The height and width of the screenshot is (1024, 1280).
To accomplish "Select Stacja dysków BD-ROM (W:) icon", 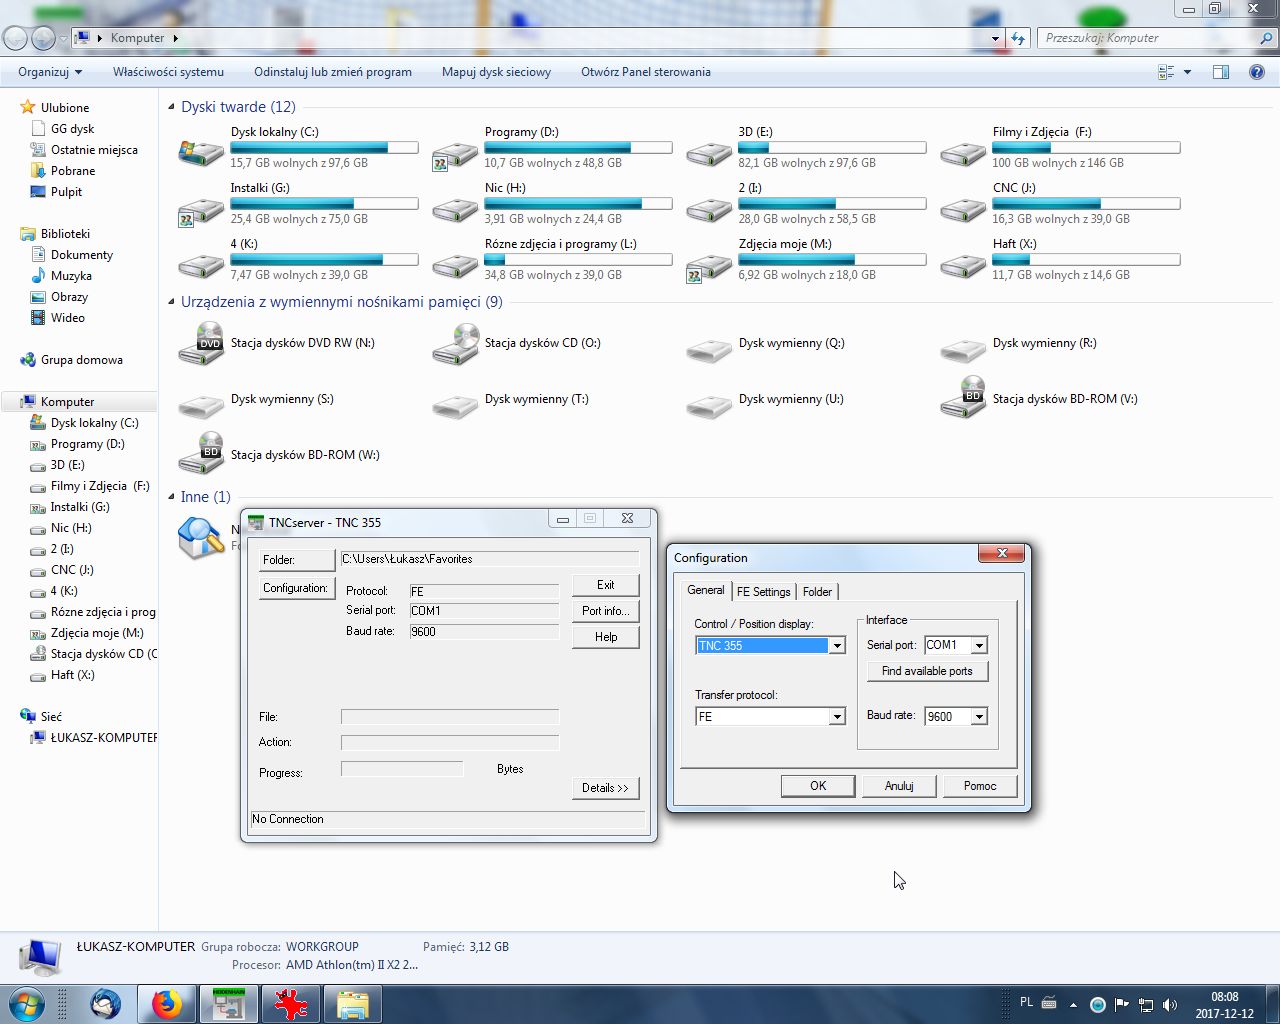I will coord(201,454).
